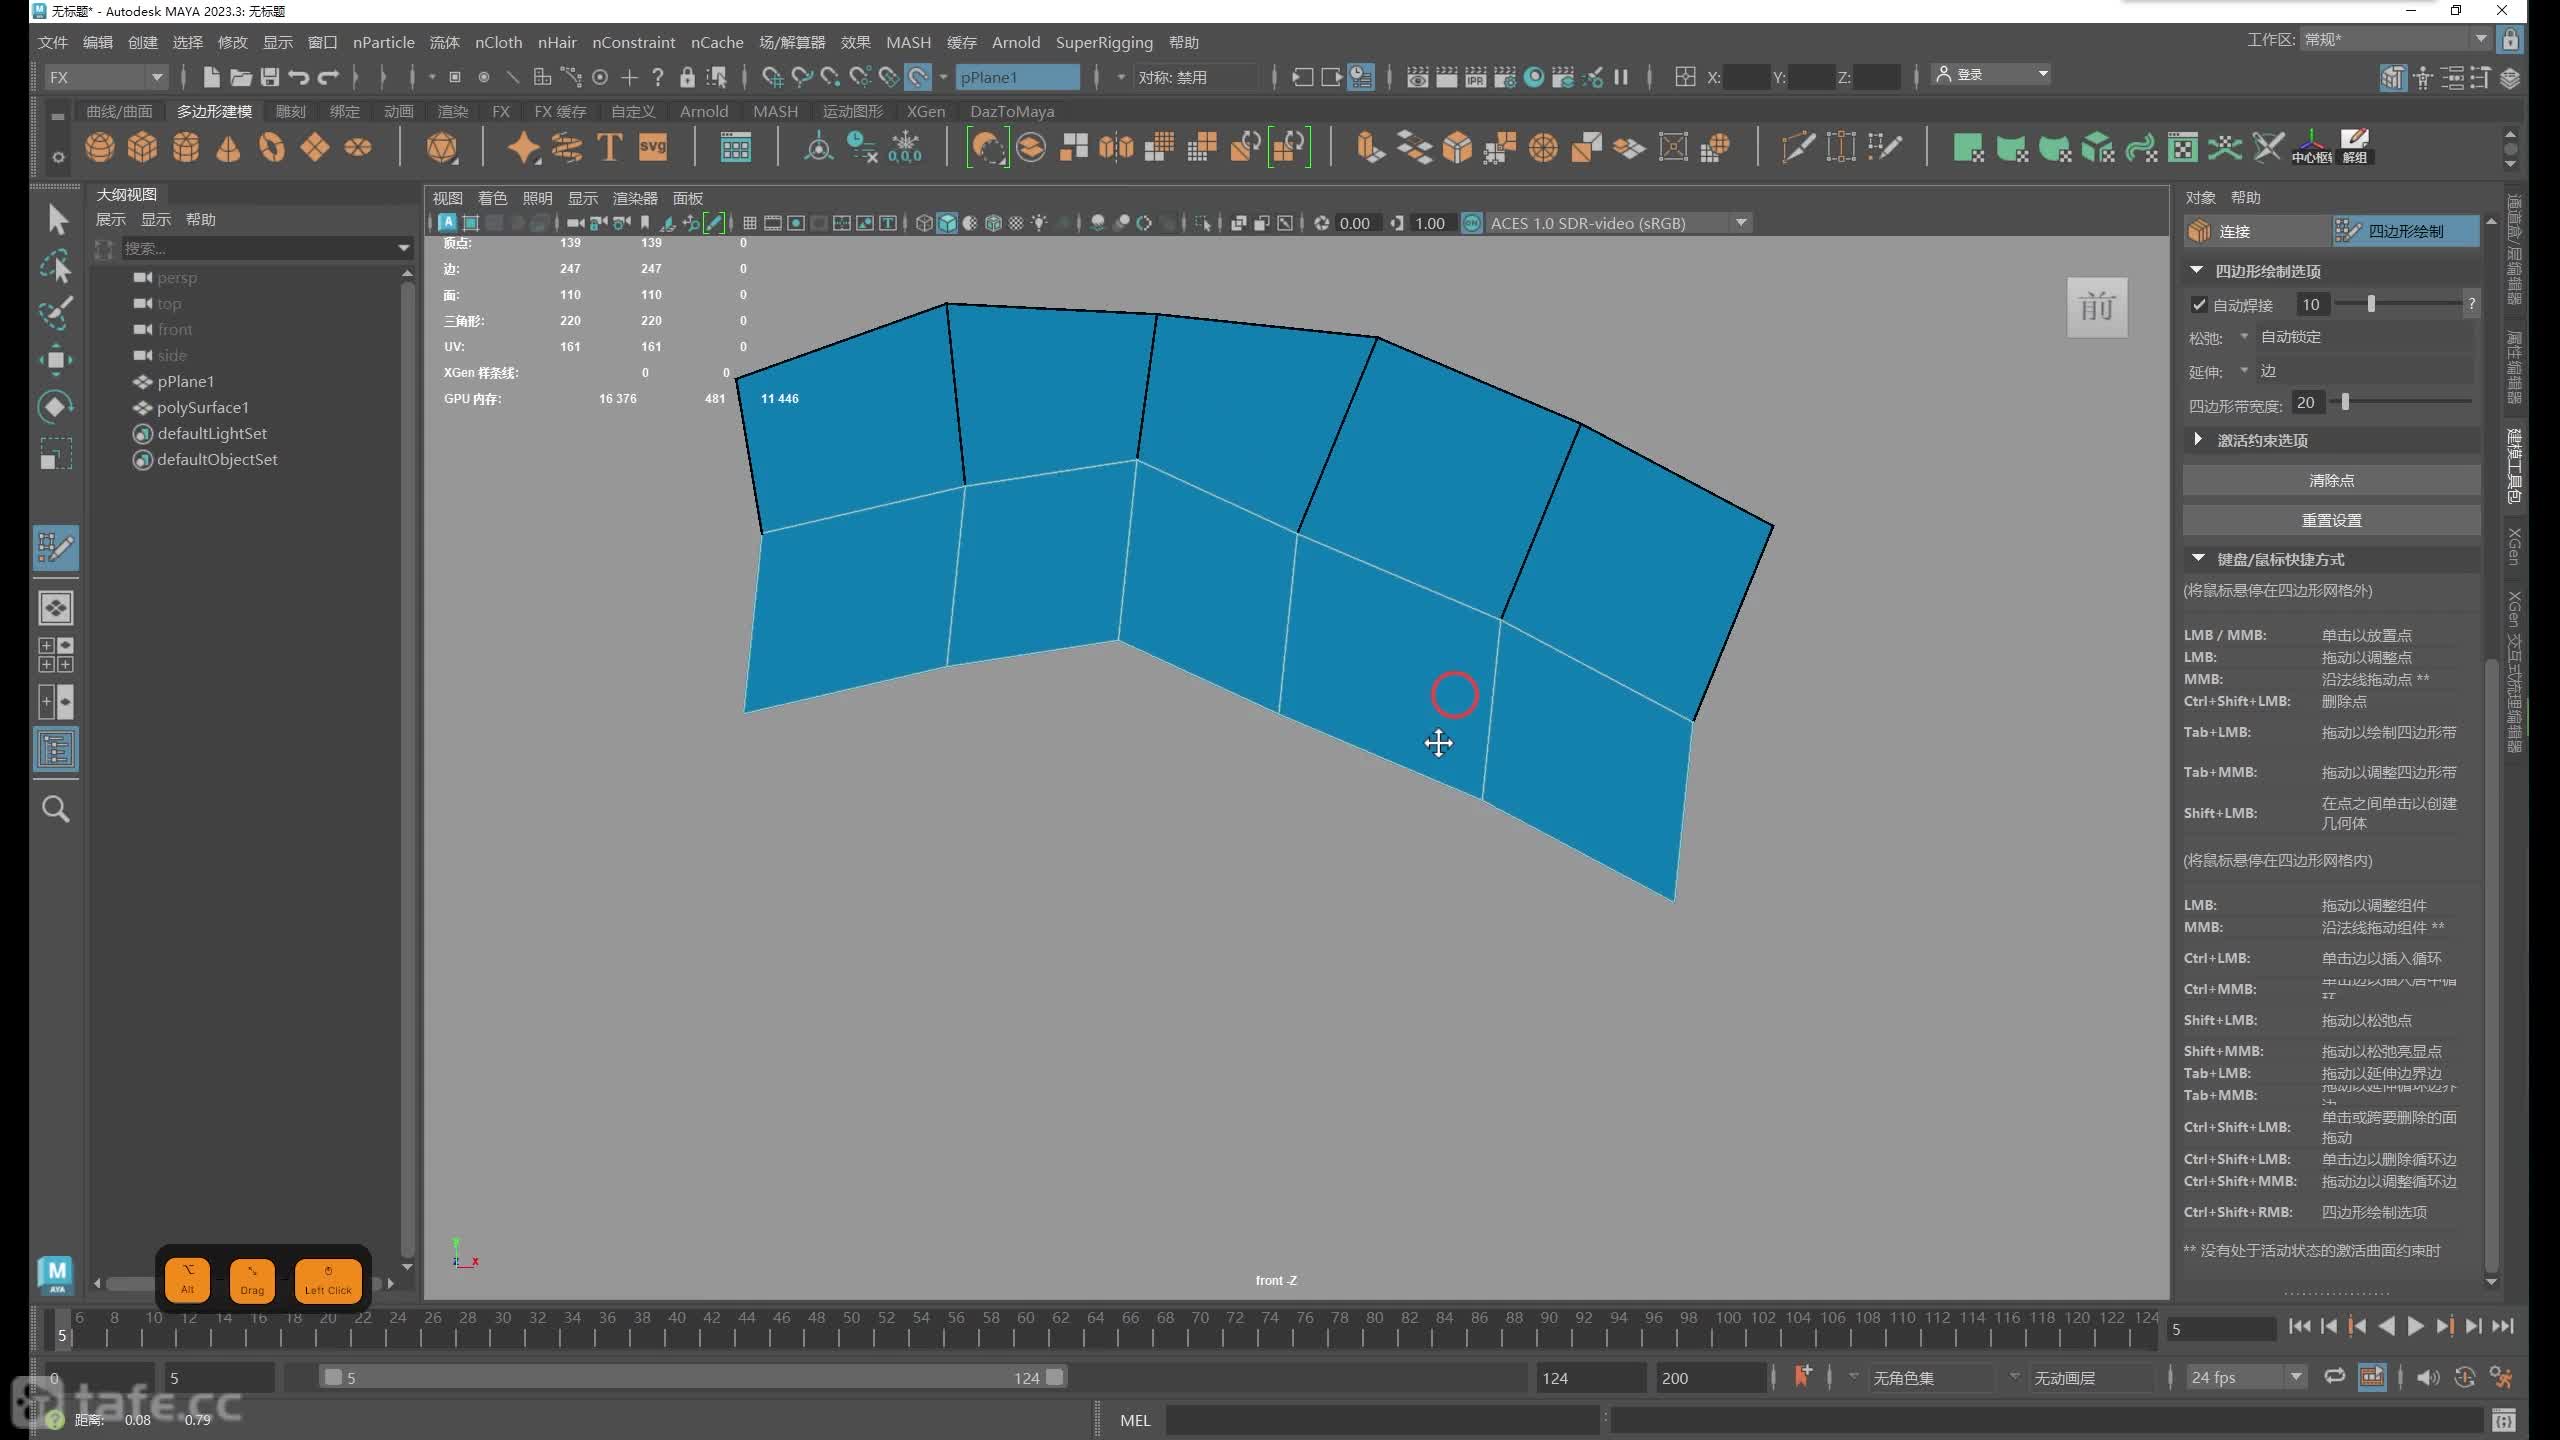Play the animation forward
2560x1440 pixels.
click(x=2416, y=1327)
